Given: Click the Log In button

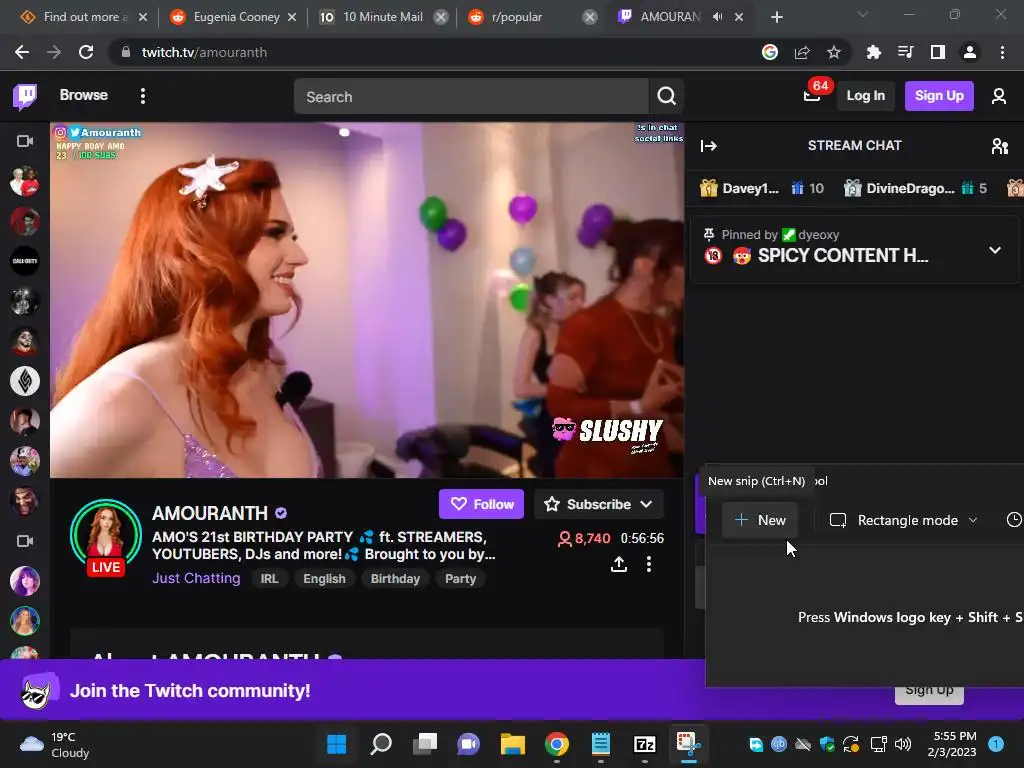Looking at the screenshot, I should coord(865,96).
